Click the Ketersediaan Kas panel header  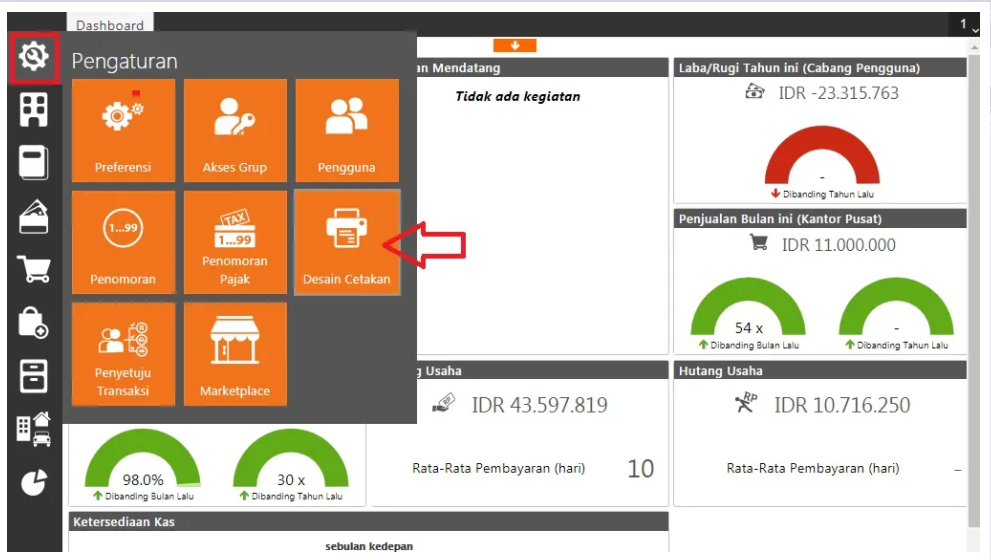coord(368,521)
